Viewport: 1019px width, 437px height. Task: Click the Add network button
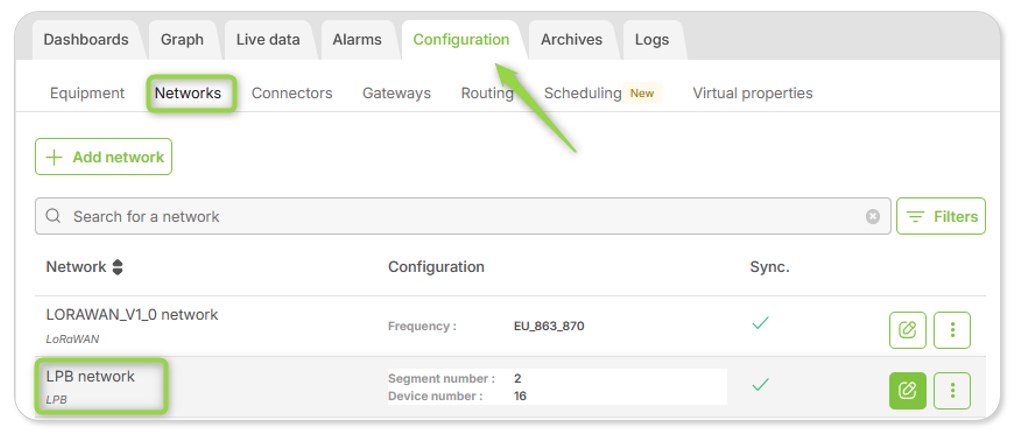point(103,157)
